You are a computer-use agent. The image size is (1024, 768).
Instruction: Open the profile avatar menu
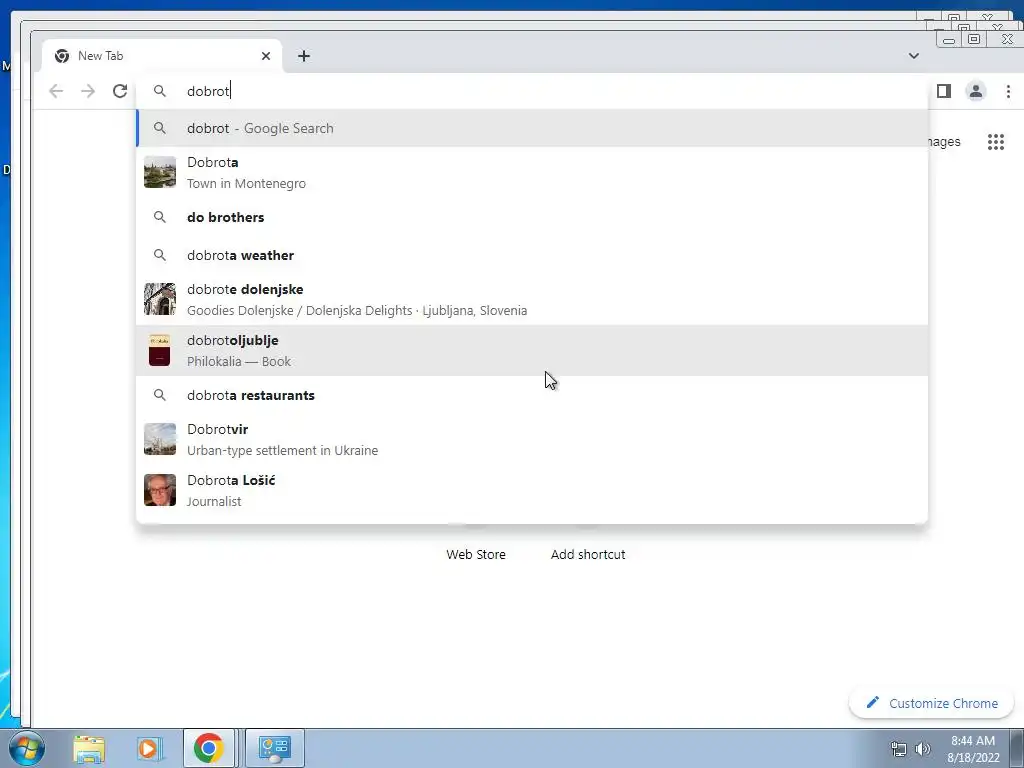coord(976,91)
